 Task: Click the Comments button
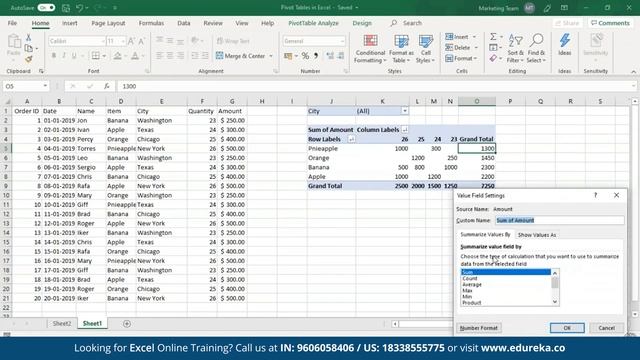click(x=610, y=23)
